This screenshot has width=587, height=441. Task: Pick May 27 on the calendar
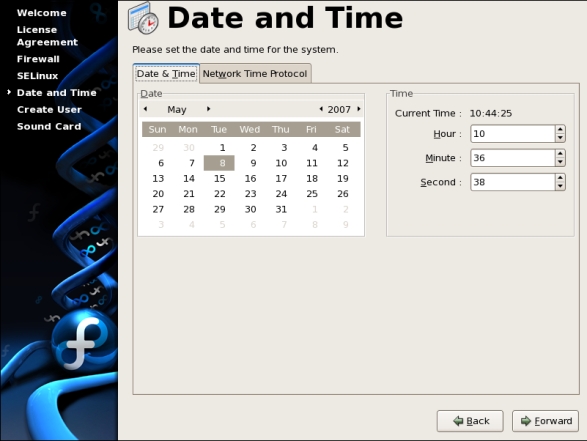(x=158, y=209)
